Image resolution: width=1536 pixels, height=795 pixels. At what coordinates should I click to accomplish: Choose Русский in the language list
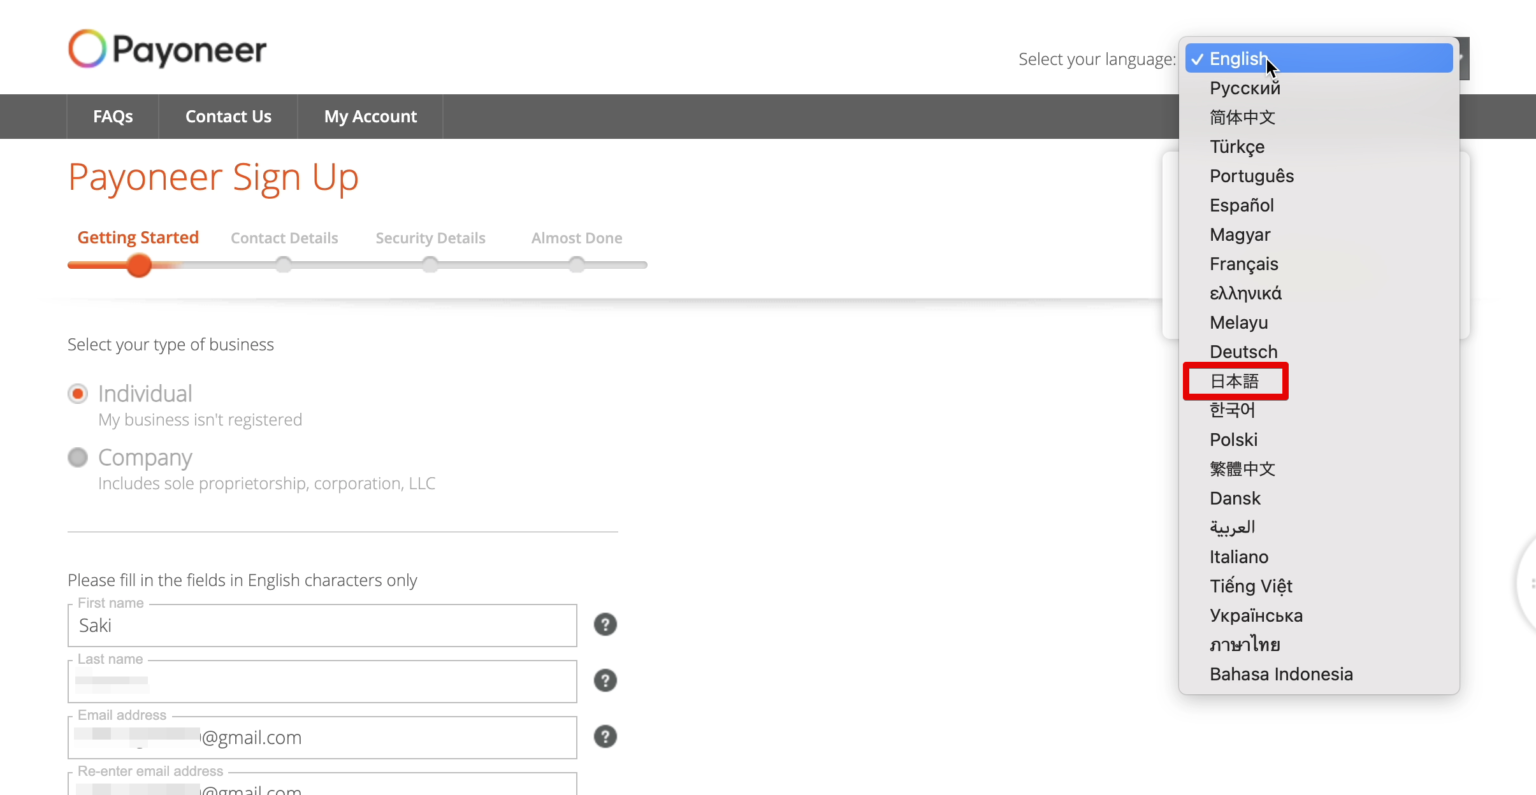coord(1319,88)
